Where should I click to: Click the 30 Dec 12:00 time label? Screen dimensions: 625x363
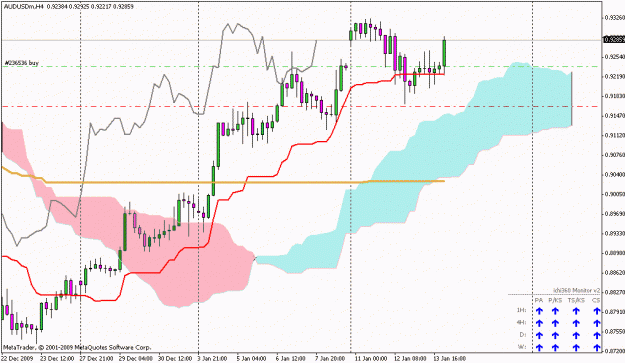(x=174, y=359)
